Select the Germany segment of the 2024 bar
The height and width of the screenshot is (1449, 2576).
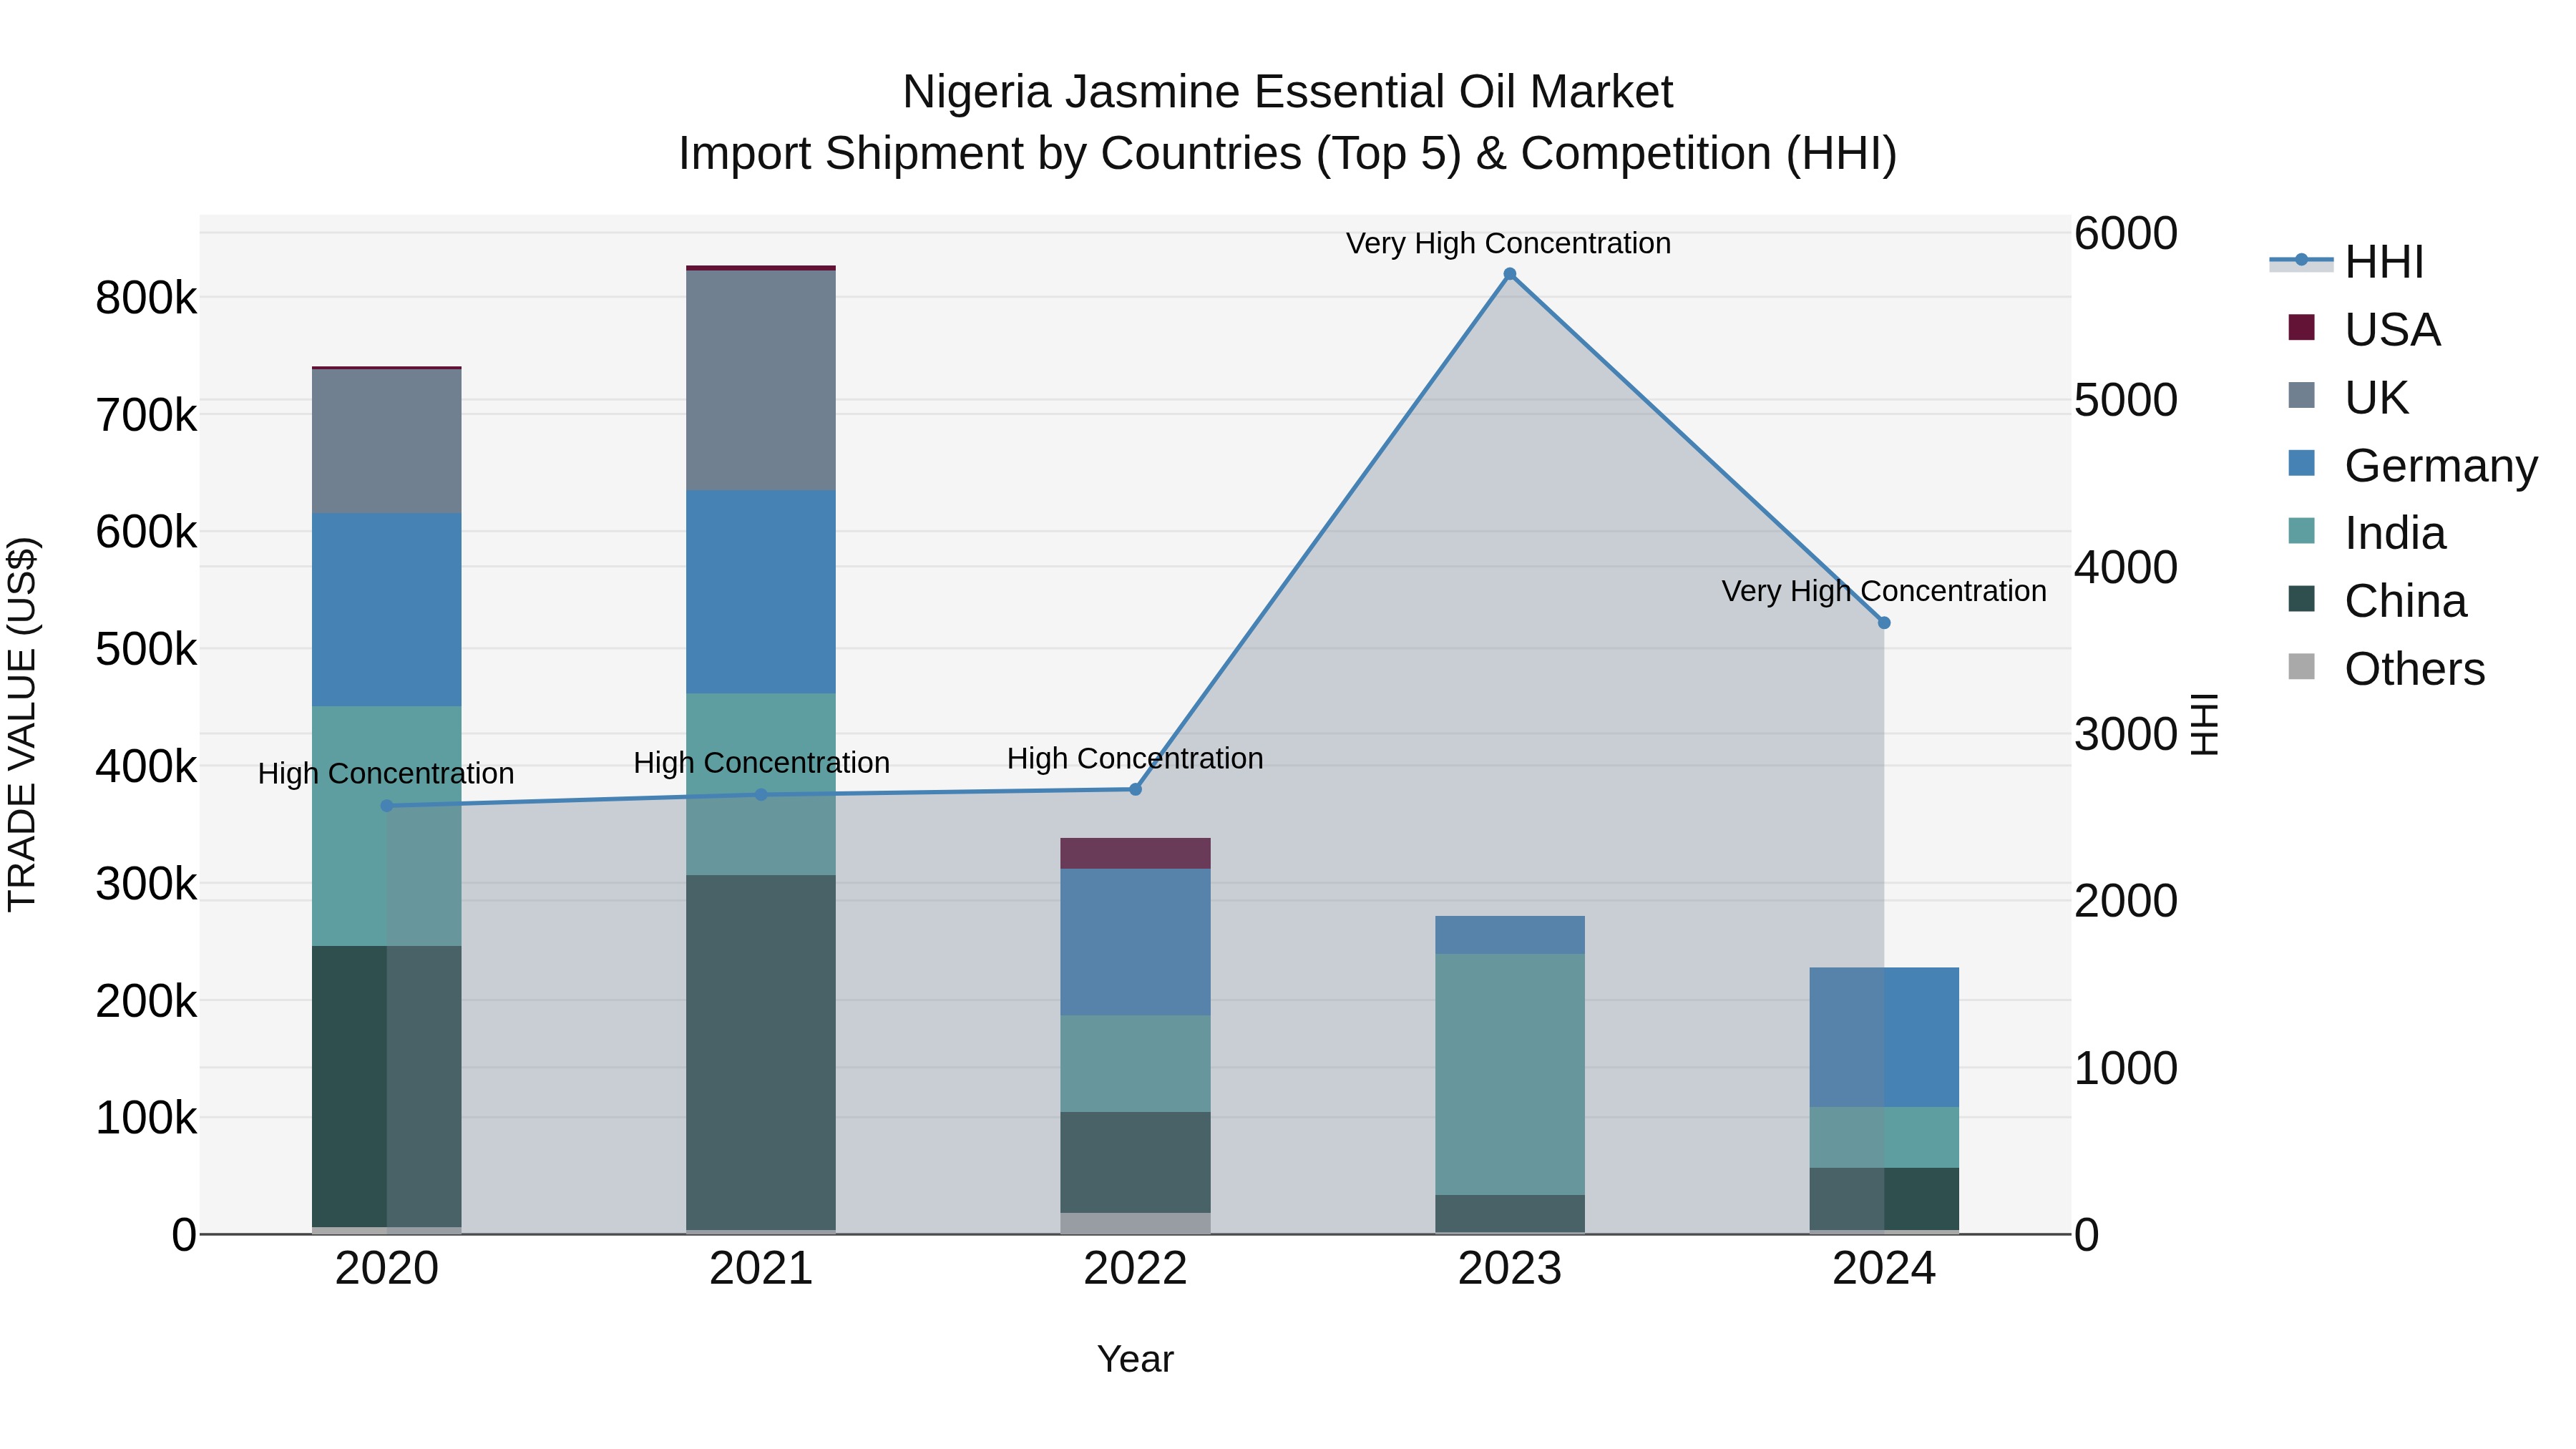click(x=1884, y=1038)
